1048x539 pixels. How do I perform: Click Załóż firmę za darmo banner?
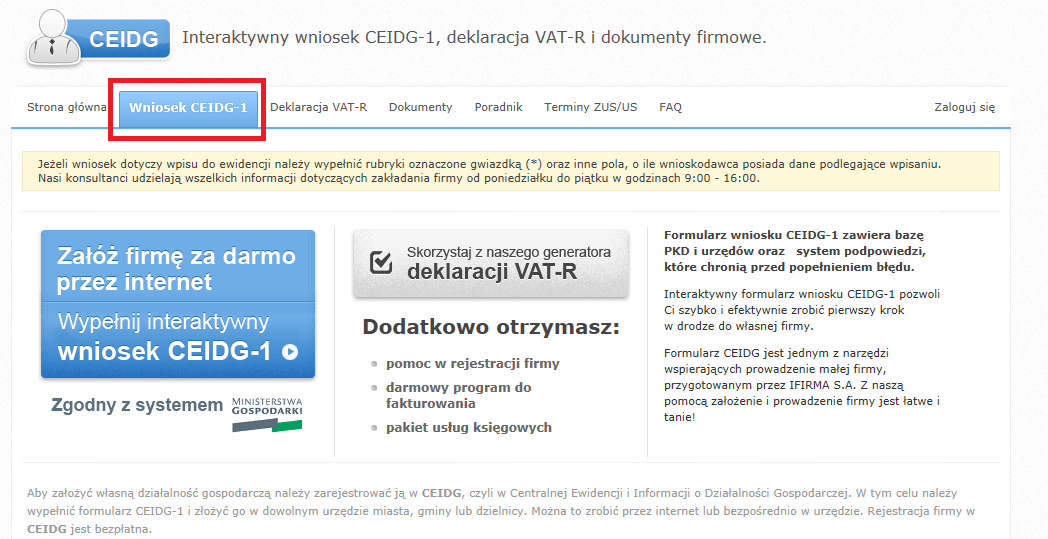pos(178,304)
